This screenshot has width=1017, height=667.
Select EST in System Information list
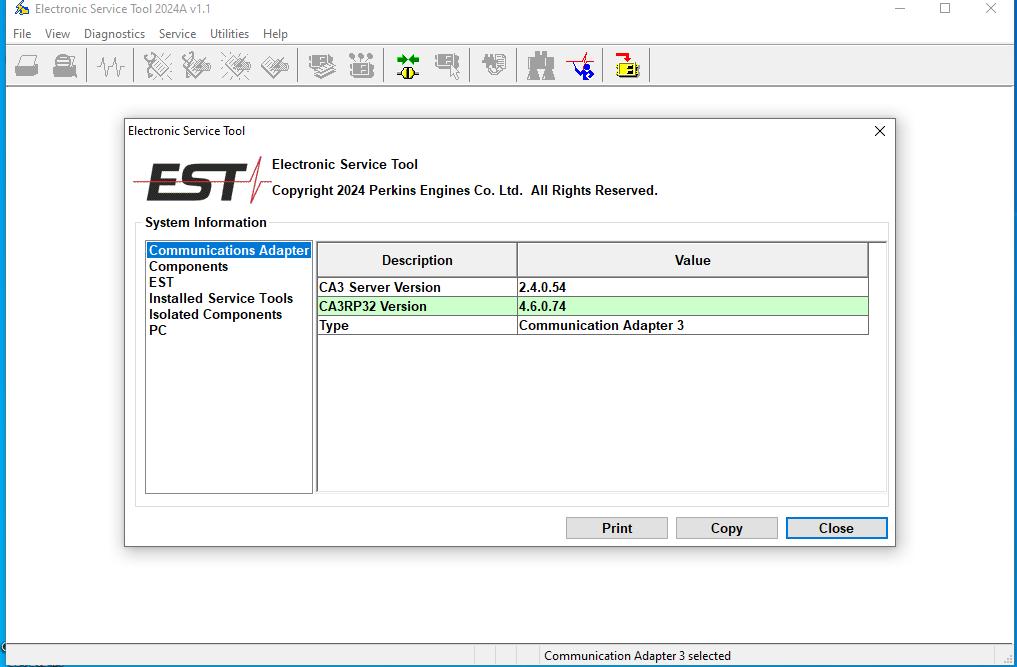pyautogui.click(x=161, y=282)
